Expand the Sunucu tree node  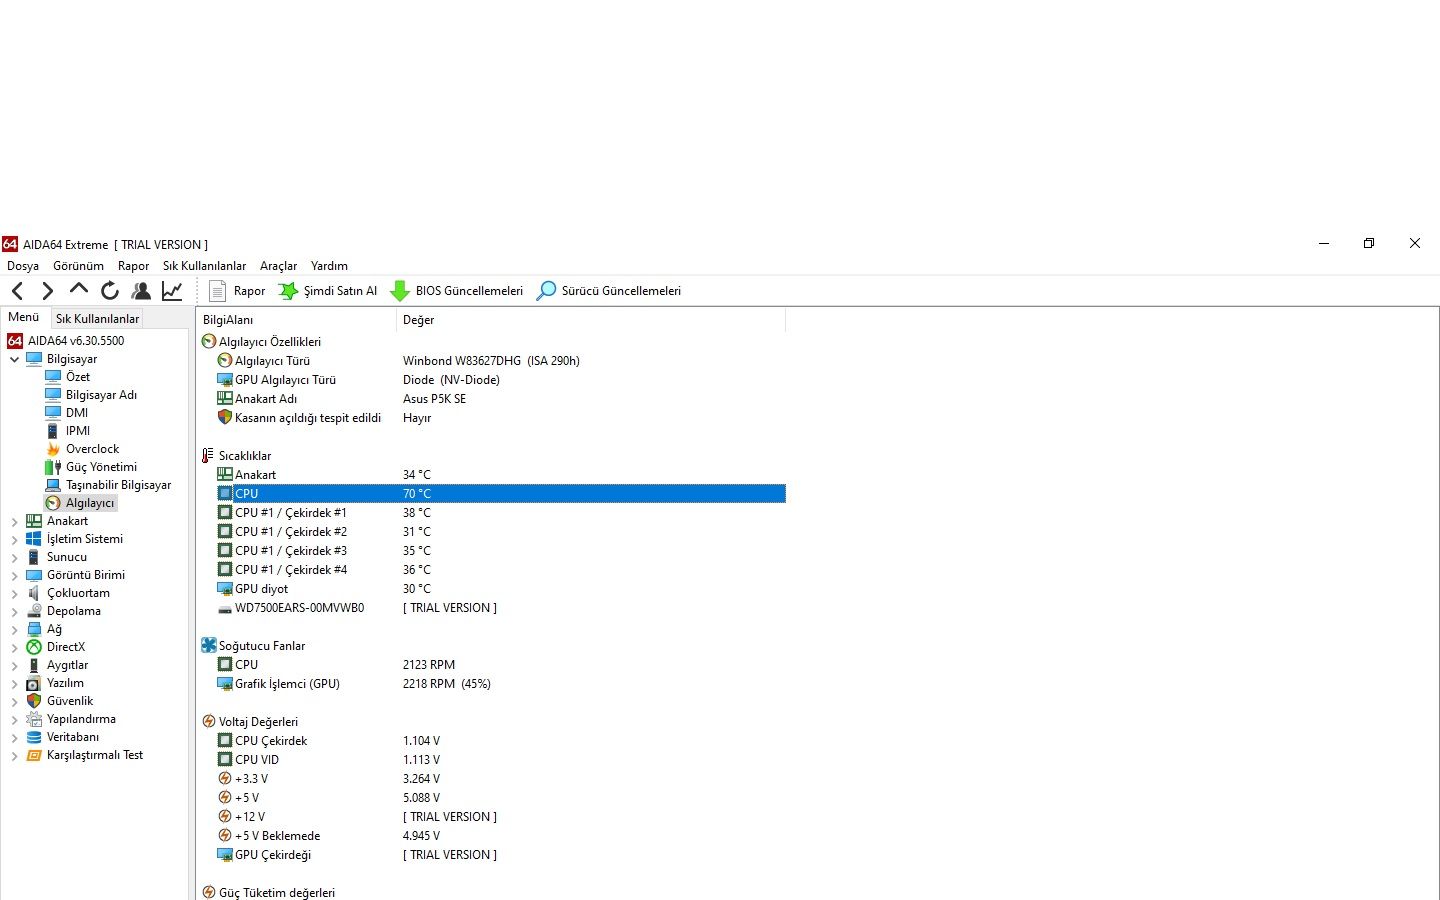click(x=14, y=557)
